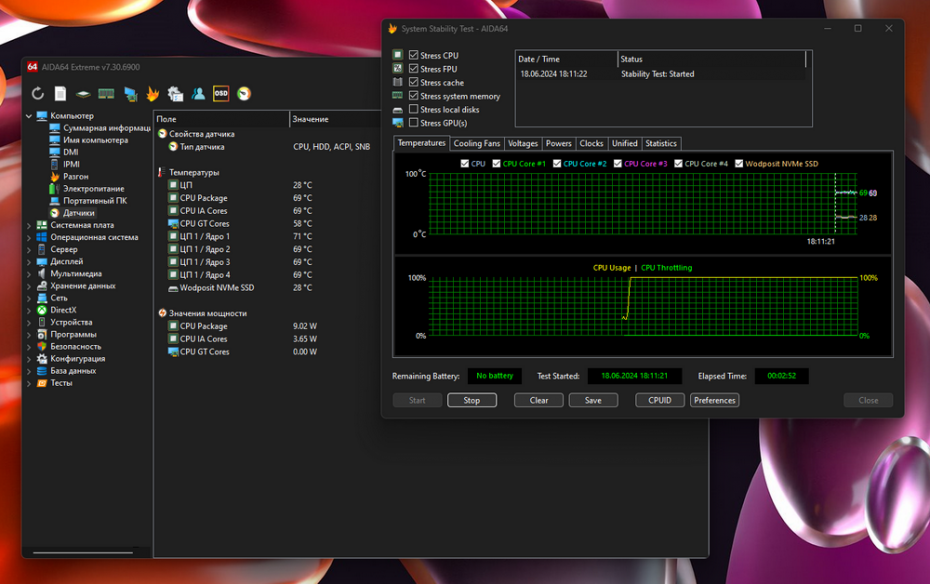Enable the Stress local disks option
Image resolution: width=930 pixels, height=584 pixels.
click(414, 110)
